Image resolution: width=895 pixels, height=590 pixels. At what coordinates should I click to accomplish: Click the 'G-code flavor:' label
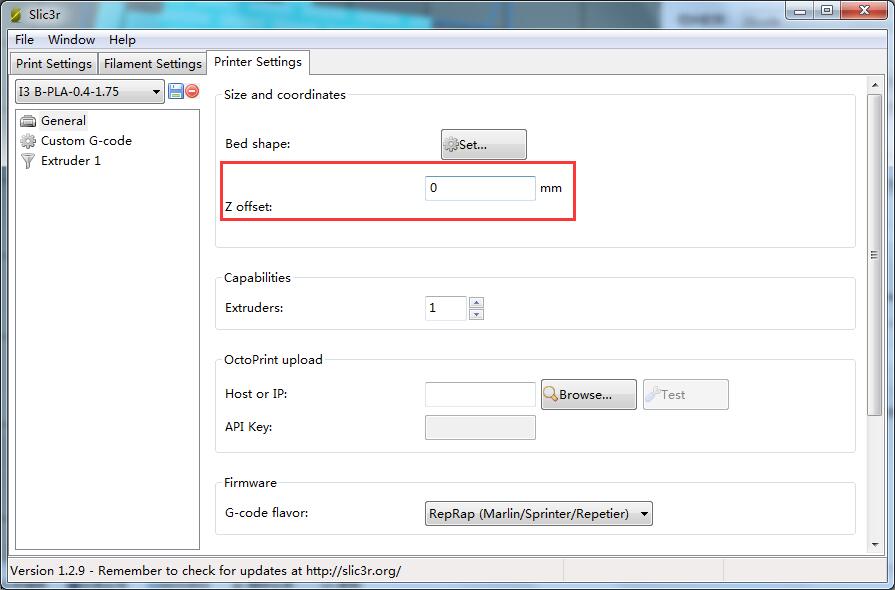point(267,513)
